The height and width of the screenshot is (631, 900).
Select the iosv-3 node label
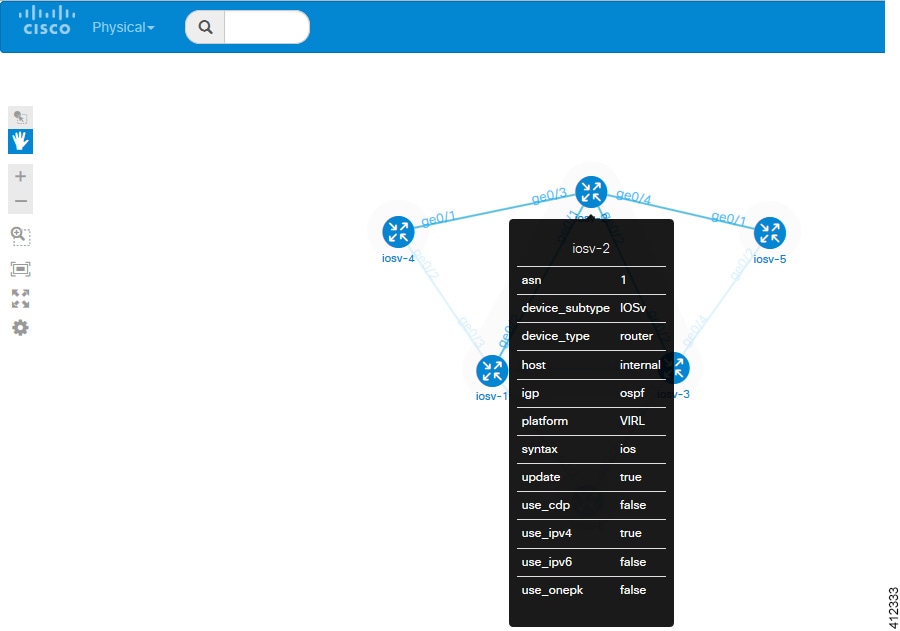click(x=676, y=394)
